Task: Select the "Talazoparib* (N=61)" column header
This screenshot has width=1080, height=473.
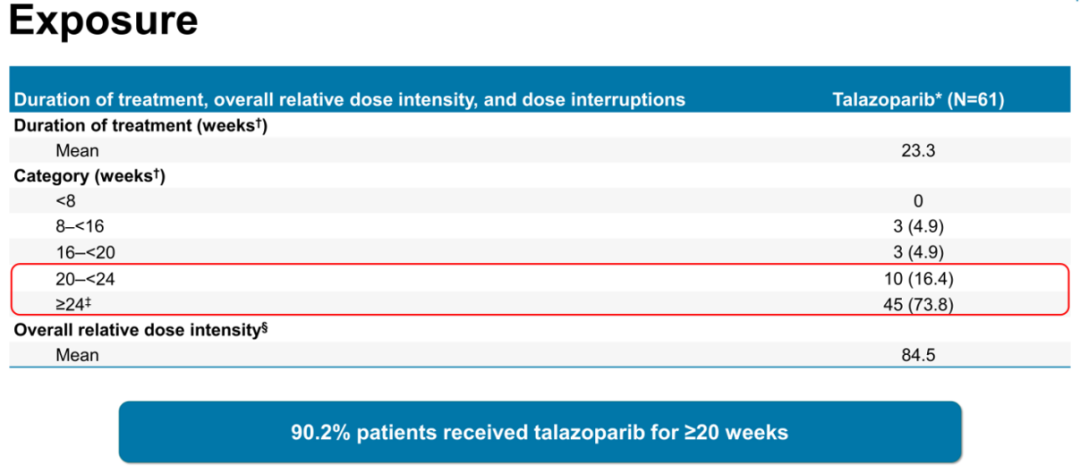Action: [x=917, y=100]
